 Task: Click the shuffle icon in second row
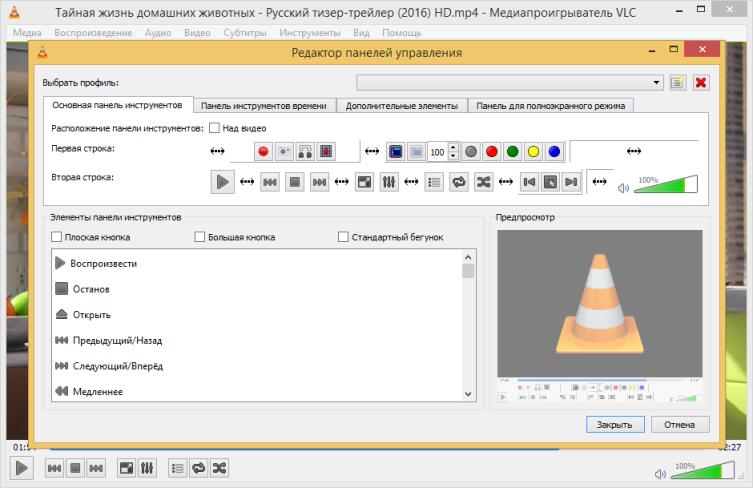click(x=483, y=182)
